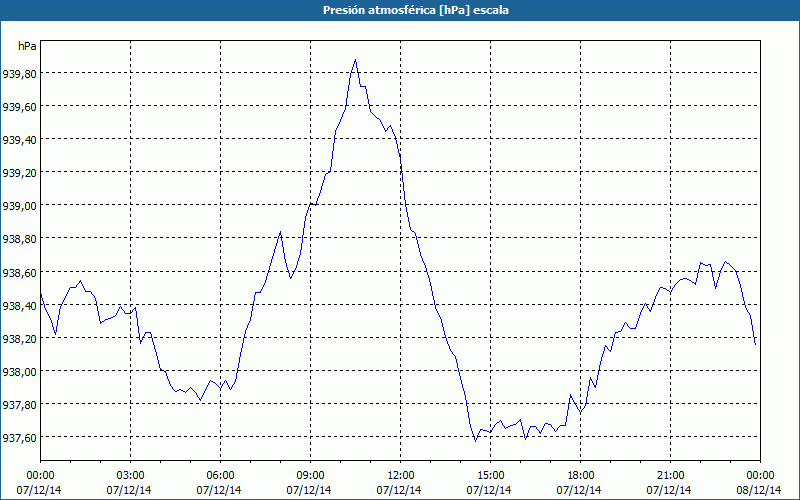Select the 939,40 y-axis label
The height and width of the screenshot is (500, 800).
click(x=19, y=140)
